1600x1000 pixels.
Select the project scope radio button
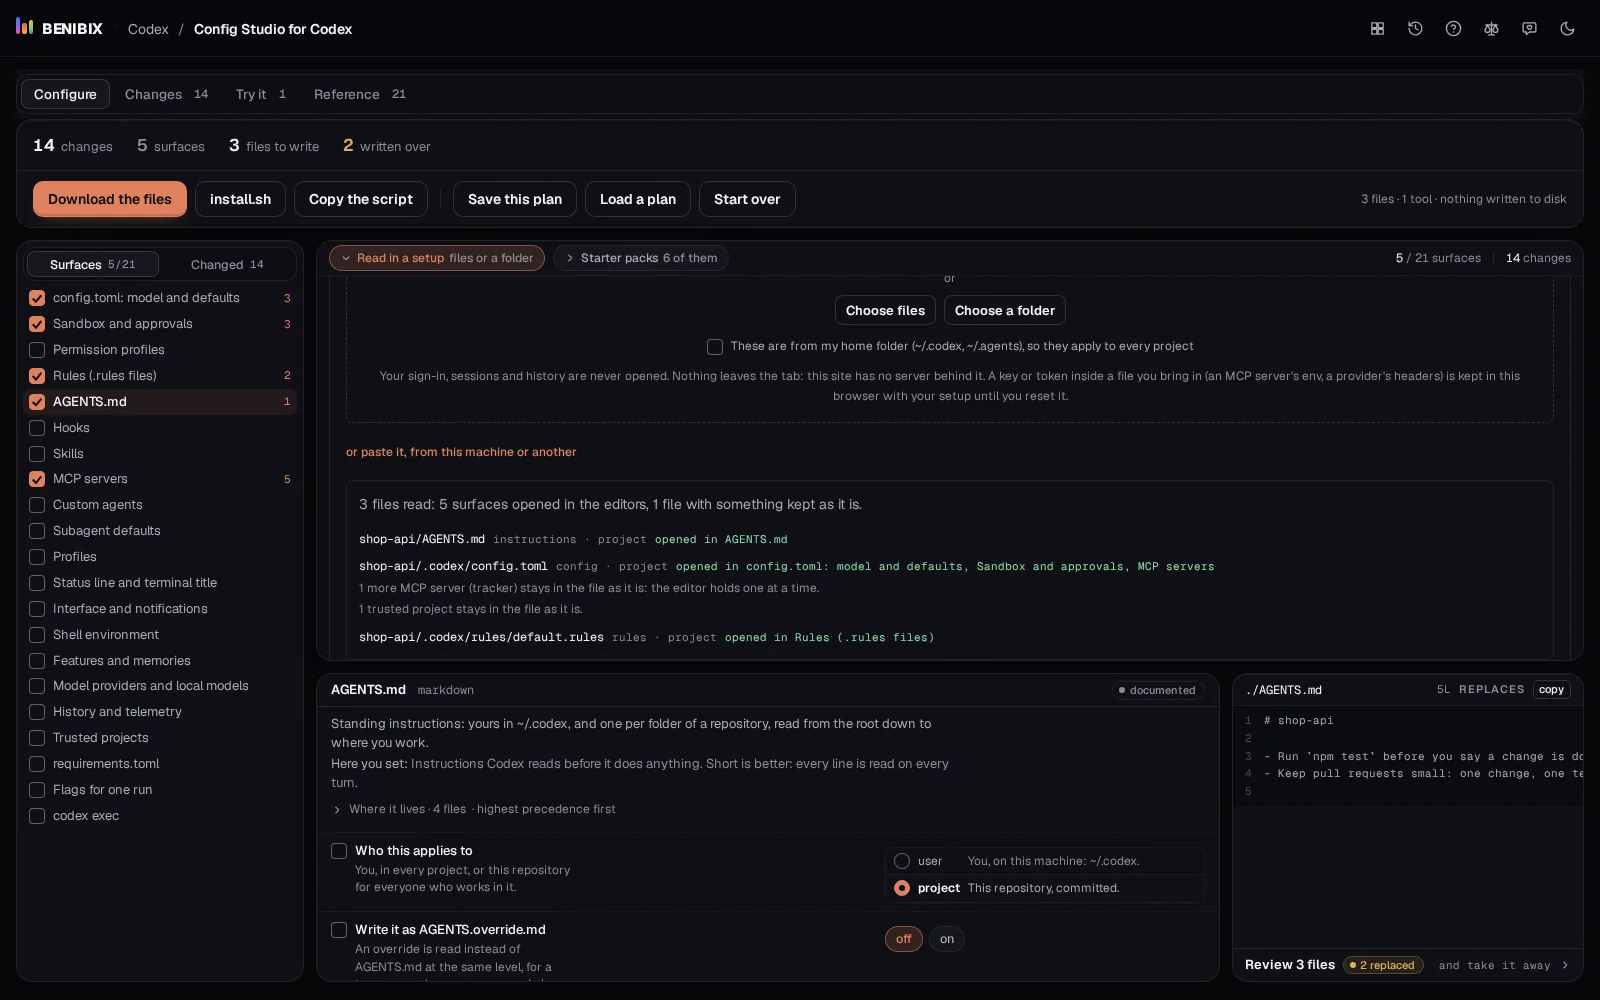tap(902, 888)
